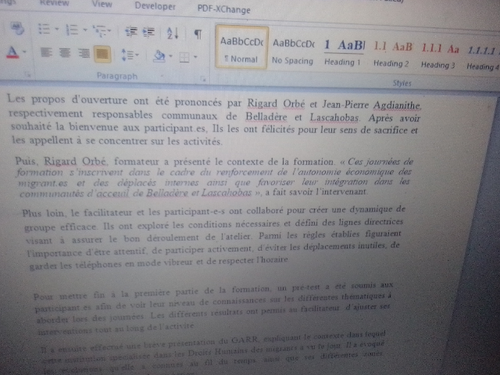The height and width of the screenshot is (375, 500).
Task: Toggle Show/Hide paragraph marks (¶)
Action: pyautogui.click(x=198, y=34)
